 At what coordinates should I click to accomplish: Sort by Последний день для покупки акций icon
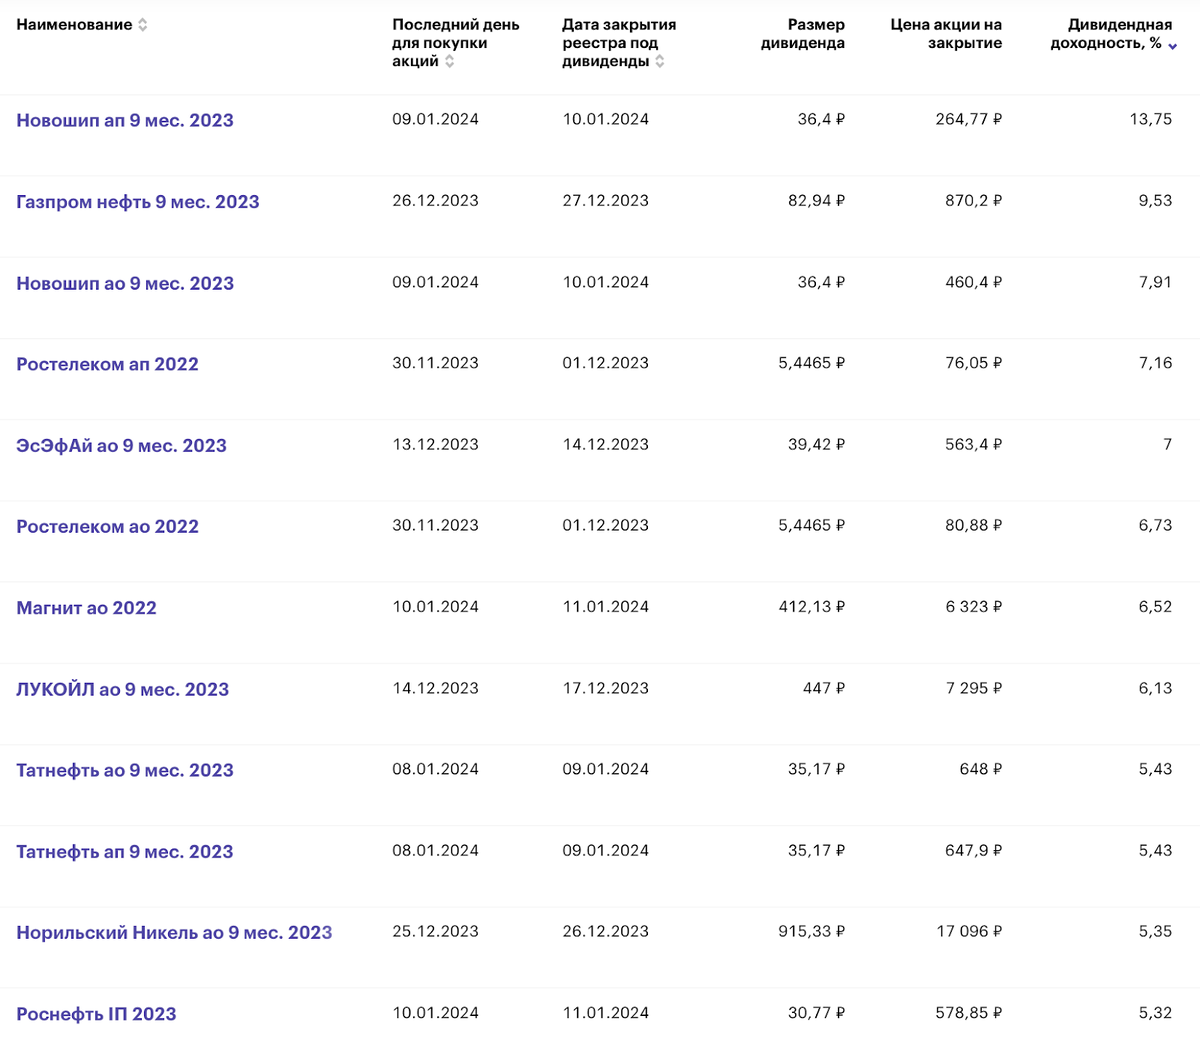[450, 62]
